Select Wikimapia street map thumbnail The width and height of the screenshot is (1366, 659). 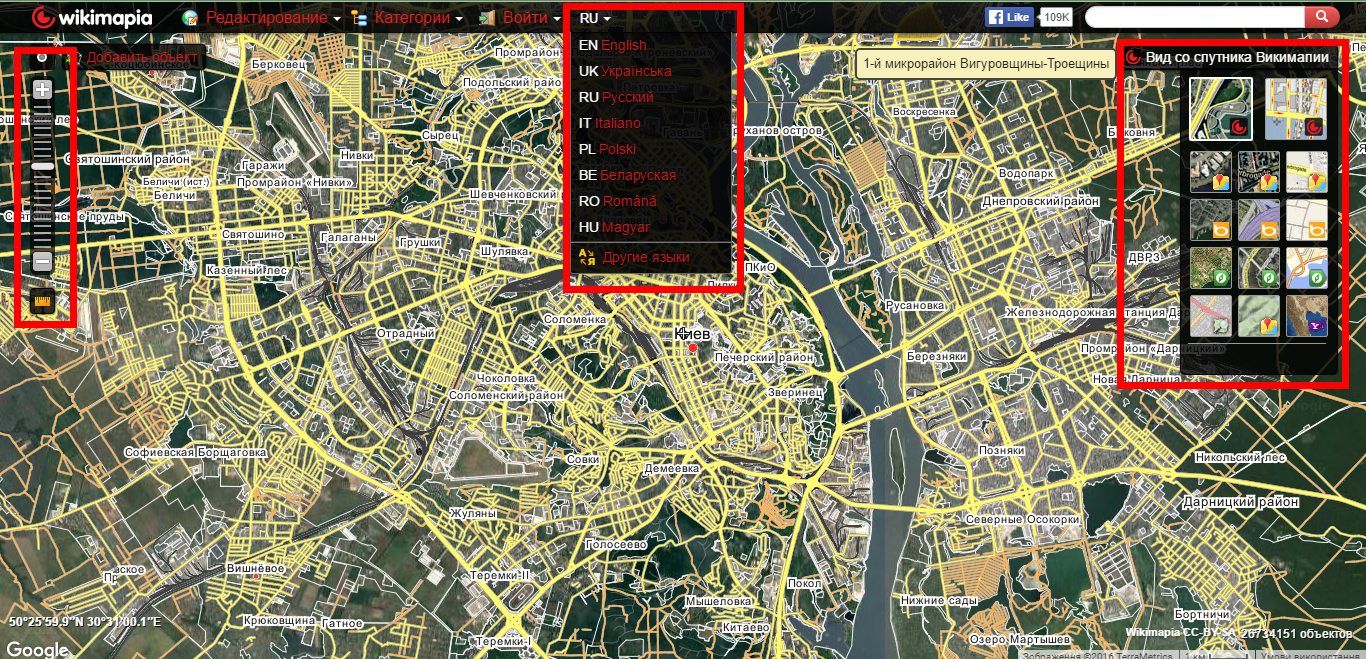[x=1295, y=109]
